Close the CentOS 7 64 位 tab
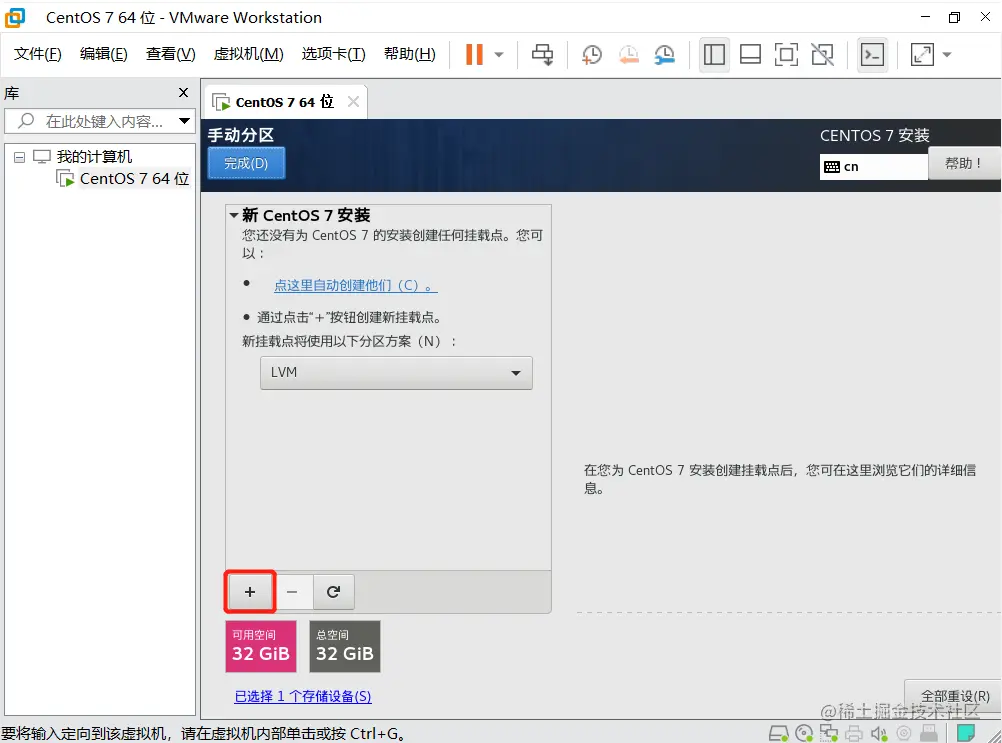Image resolution: width=1002 pixels, height=743 pixels. coord(353,102)
